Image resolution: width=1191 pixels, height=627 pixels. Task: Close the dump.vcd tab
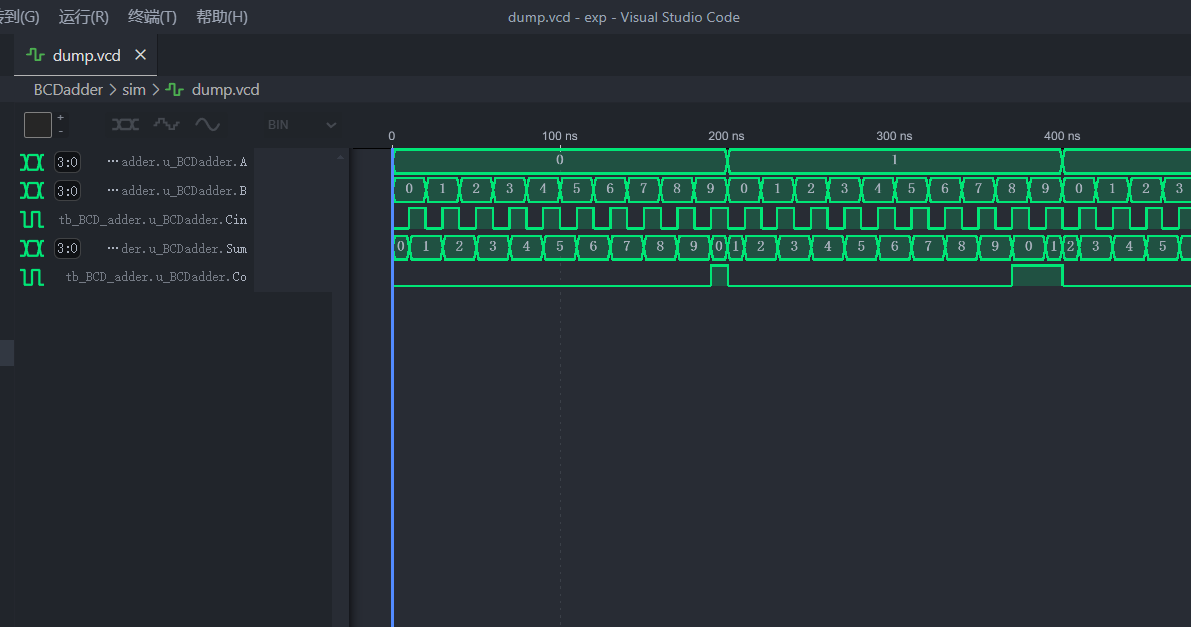point(141,55)
